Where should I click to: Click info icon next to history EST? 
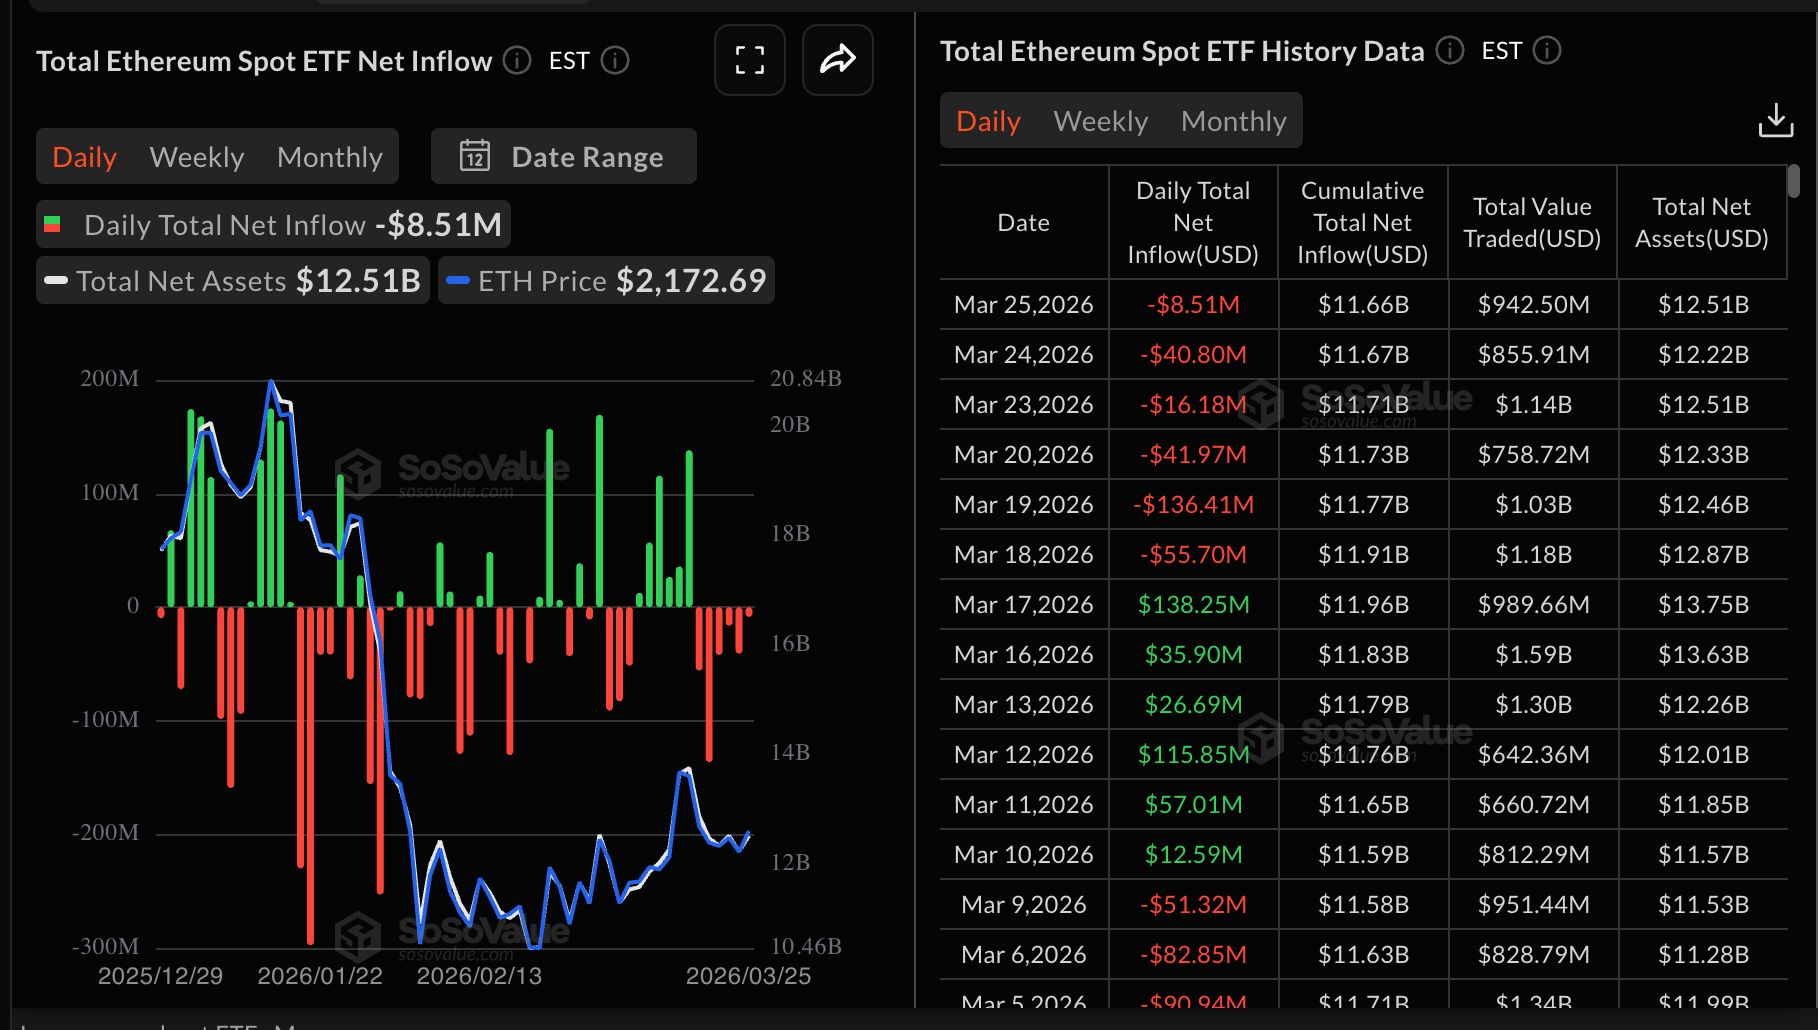pyautogui.click(x=1546, y=50)
